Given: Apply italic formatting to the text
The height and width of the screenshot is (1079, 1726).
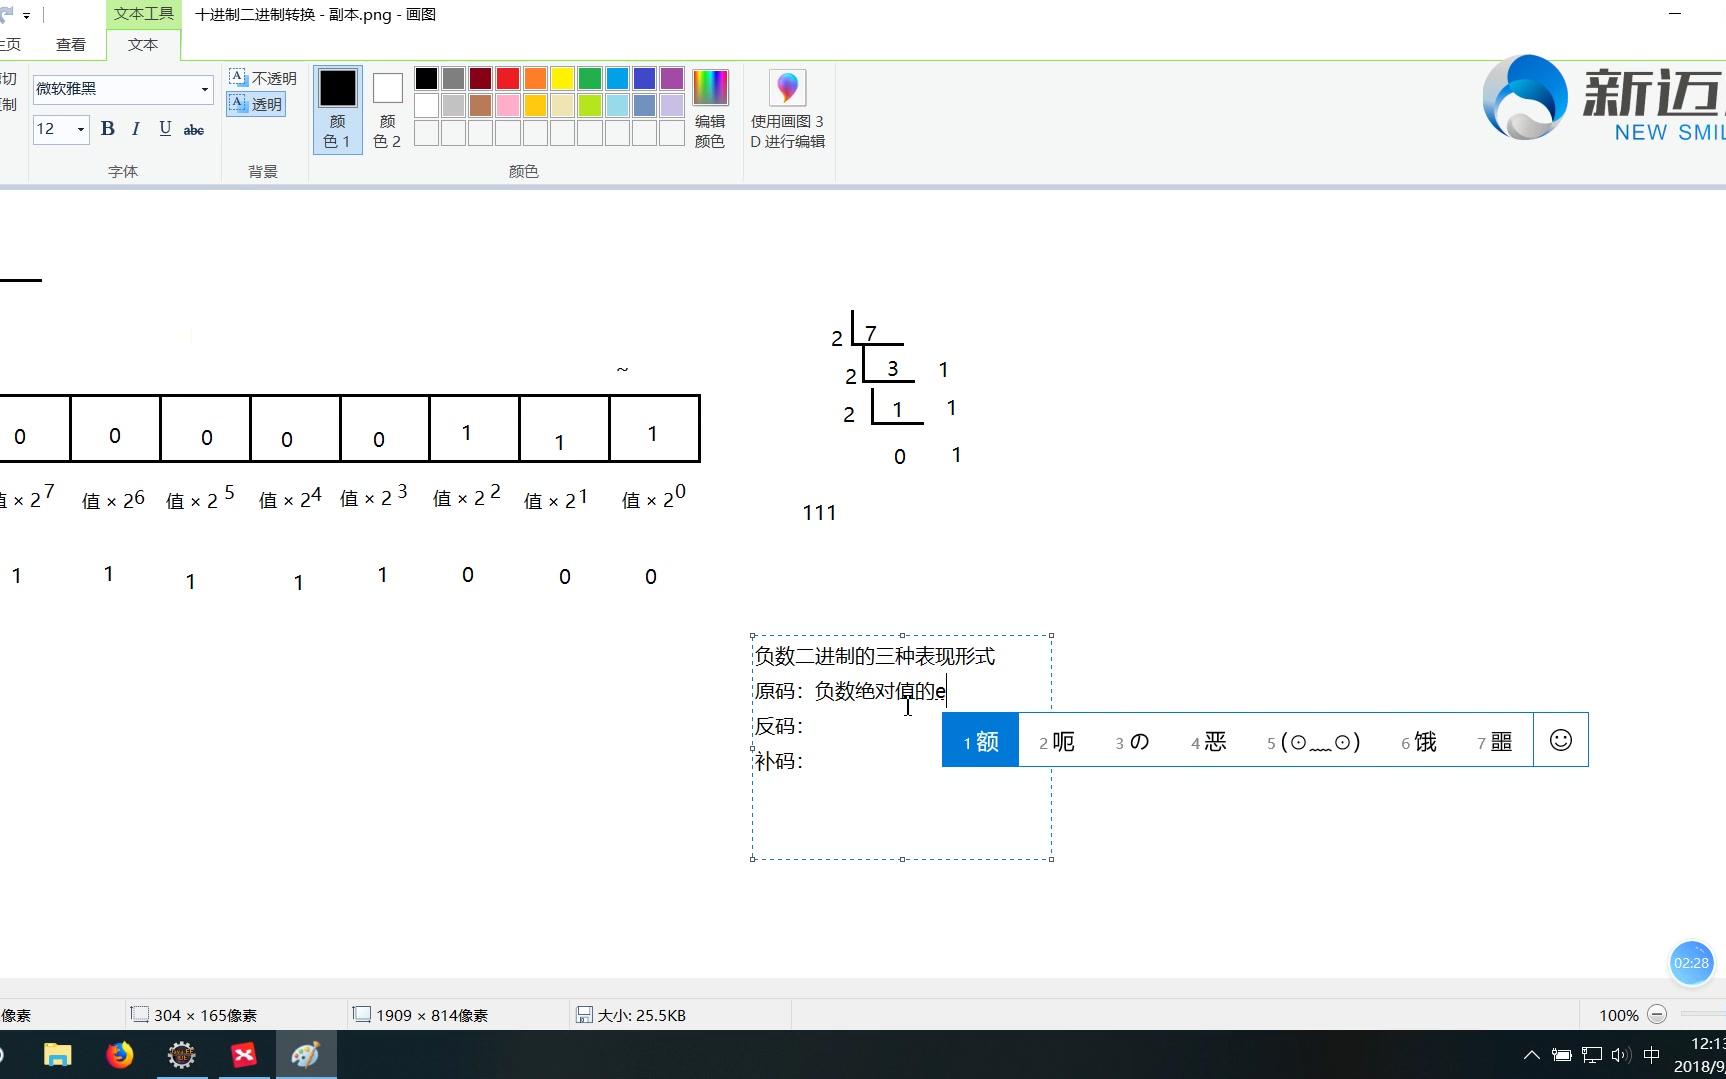Looking at the screenshot, I should tap(136, 129).
